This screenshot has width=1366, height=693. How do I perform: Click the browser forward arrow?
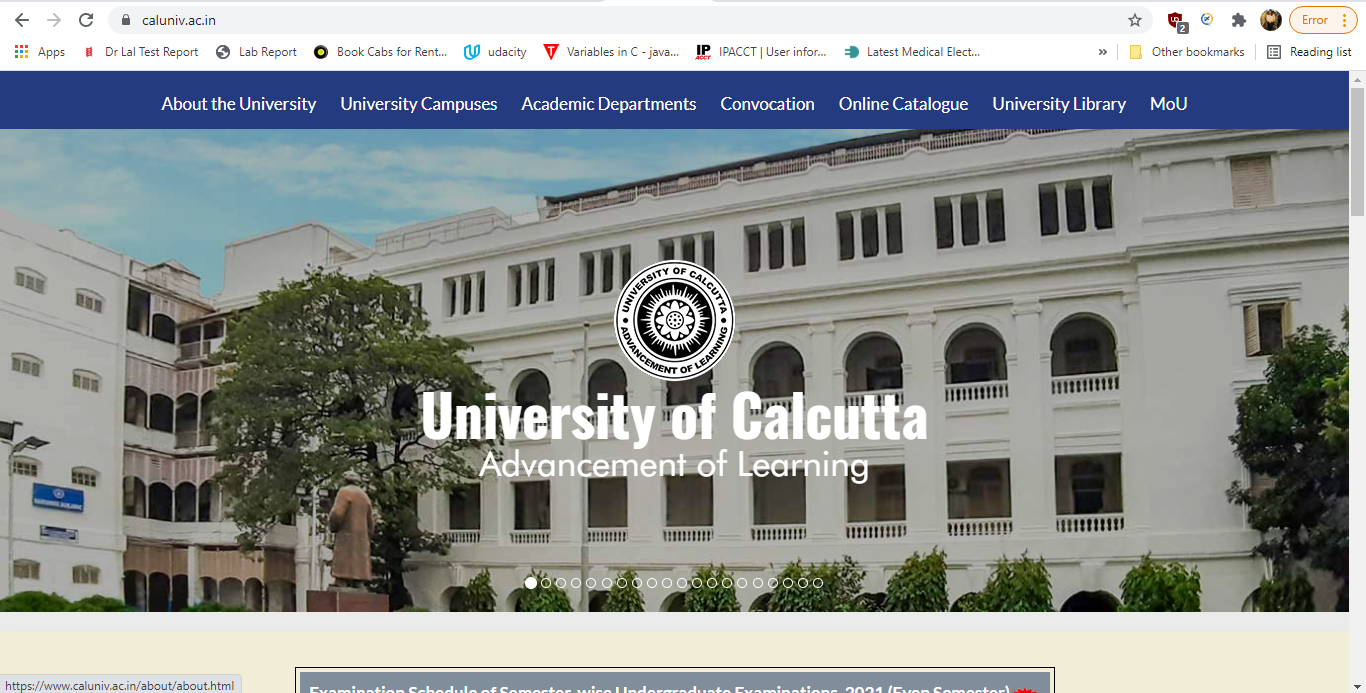(54, 20)
